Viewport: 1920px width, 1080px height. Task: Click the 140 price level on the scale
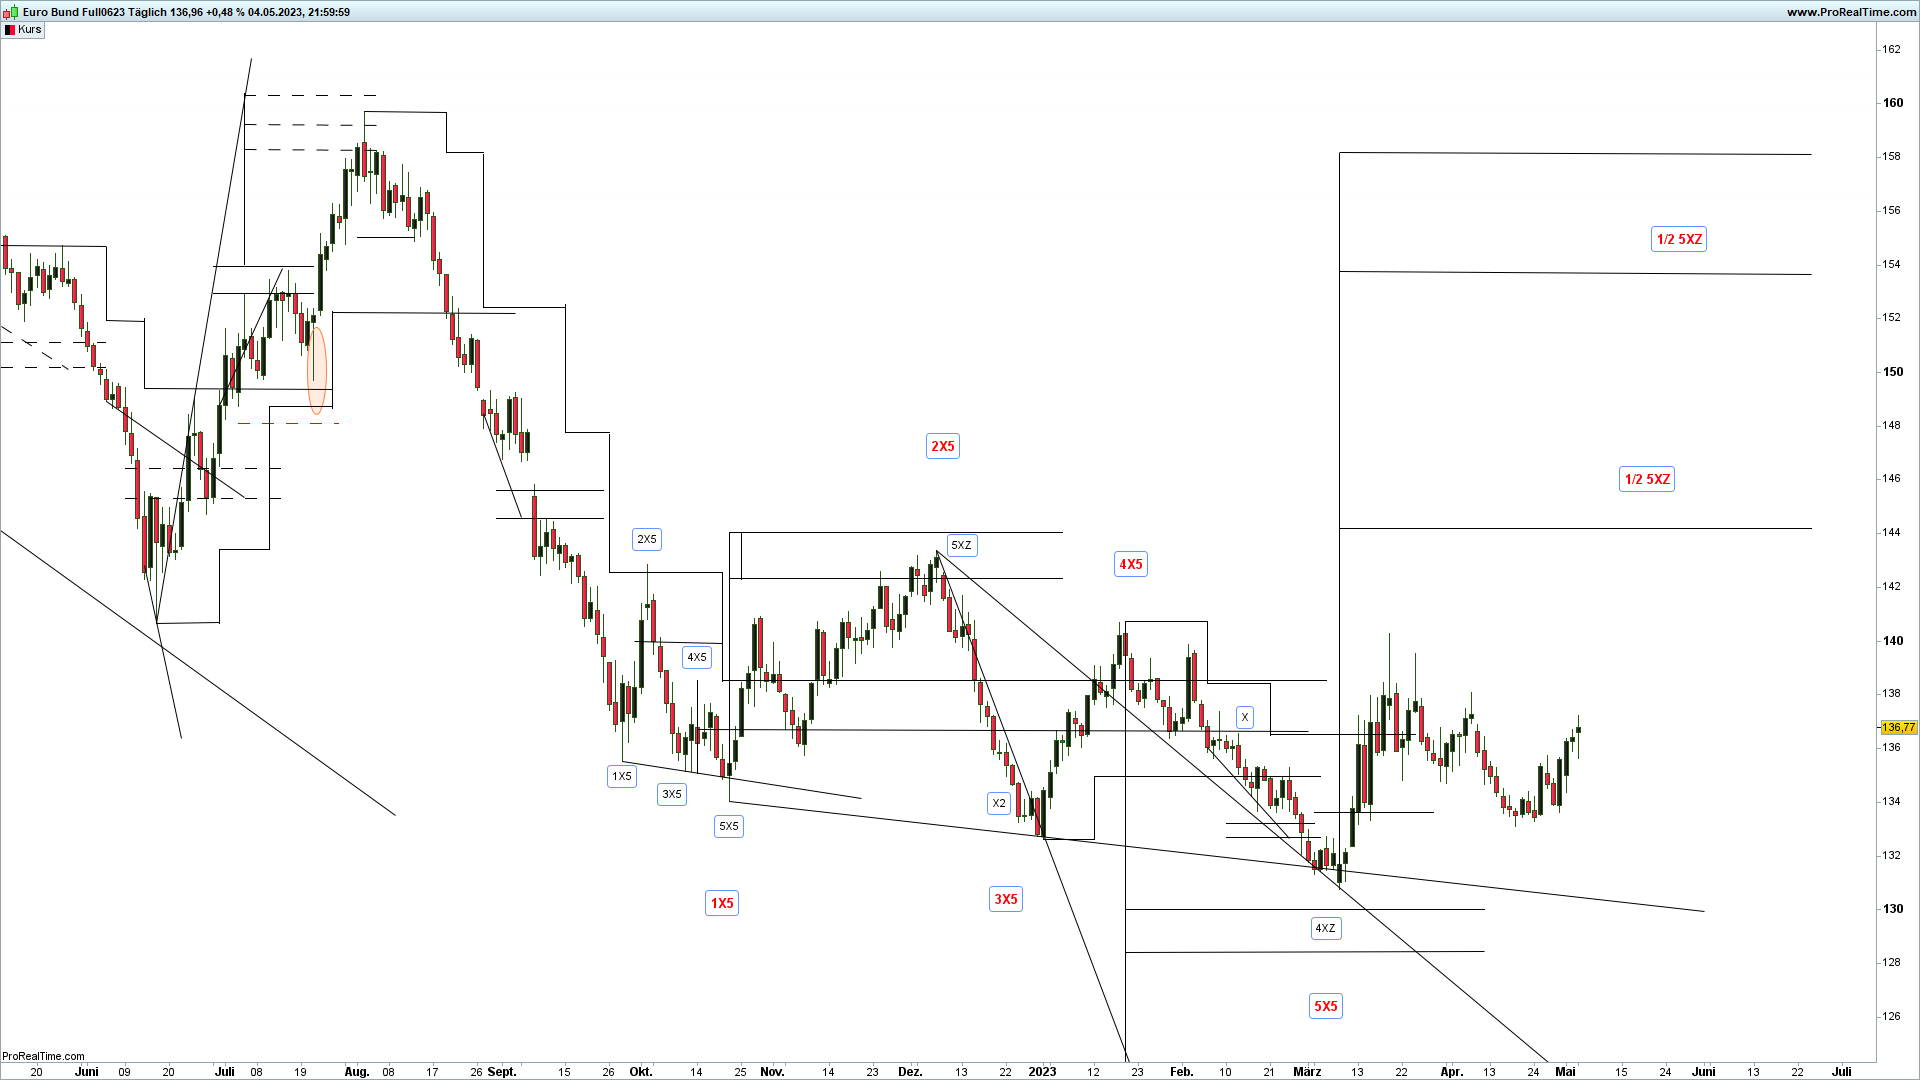click(x=1893, y=640)
